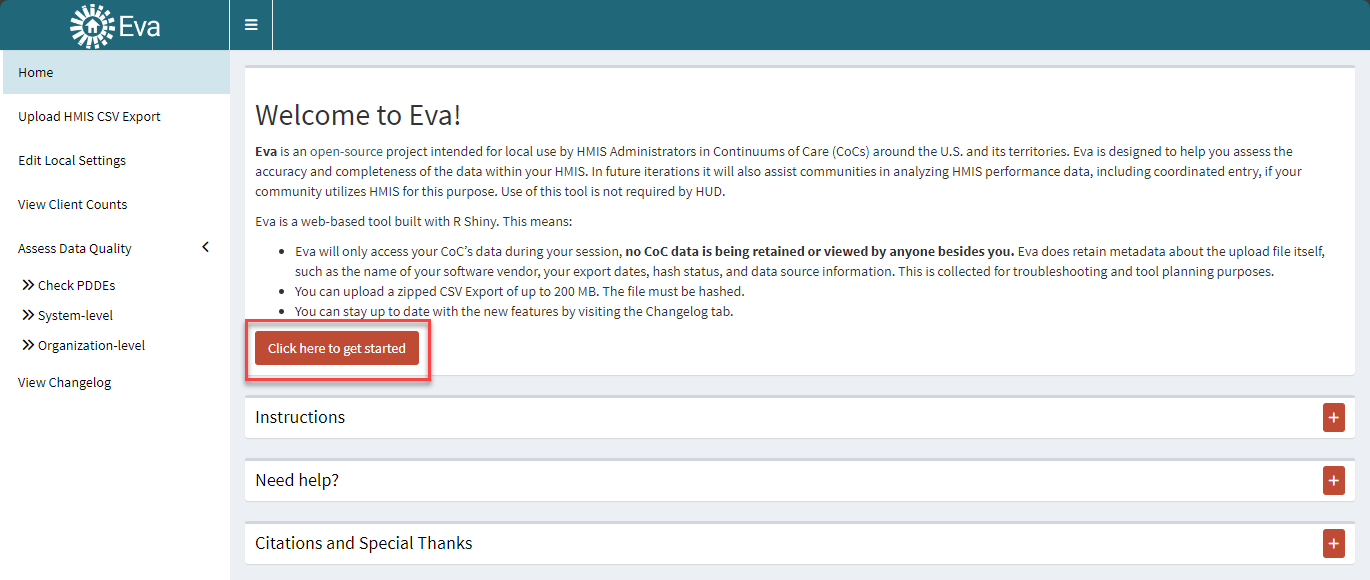The image size is (1370, 580).
Task: Click the 'Citations and Special Thanks' title
Action: [x=364, y=543]
